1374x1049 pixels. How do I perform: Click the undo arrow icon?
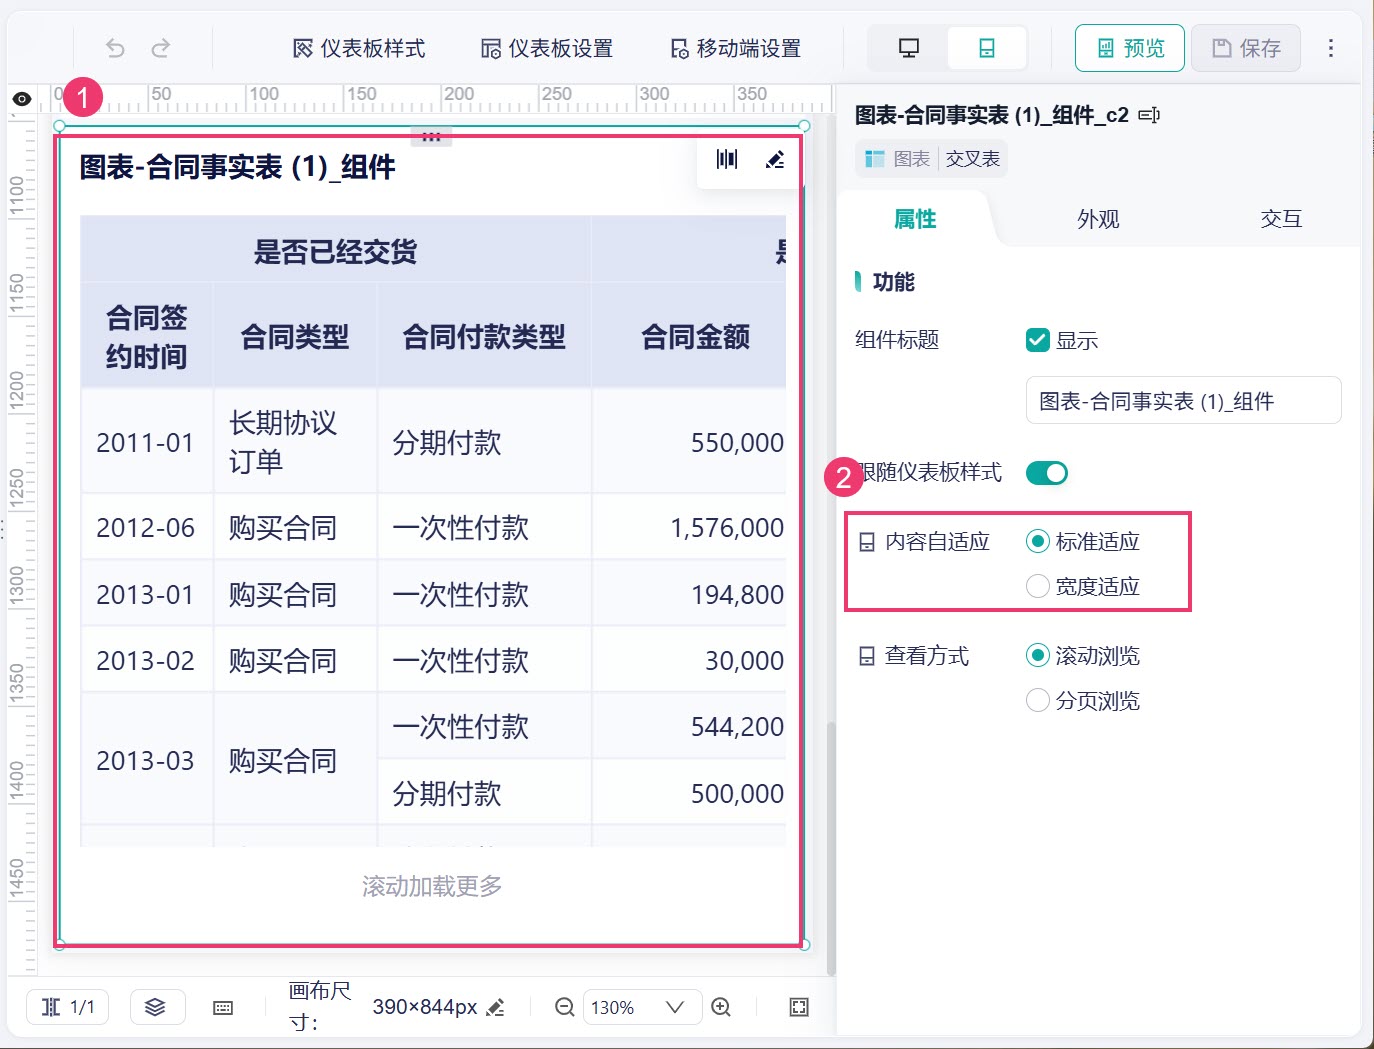tap(116, 48)
